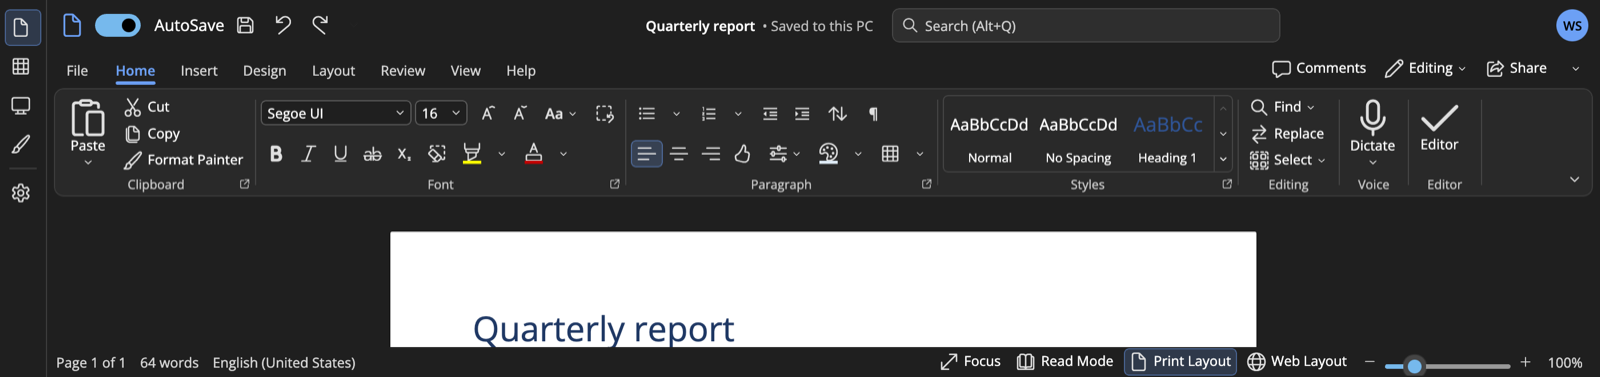
Task: Click the decrease font size icon
Action: click(x=520, y=113)
